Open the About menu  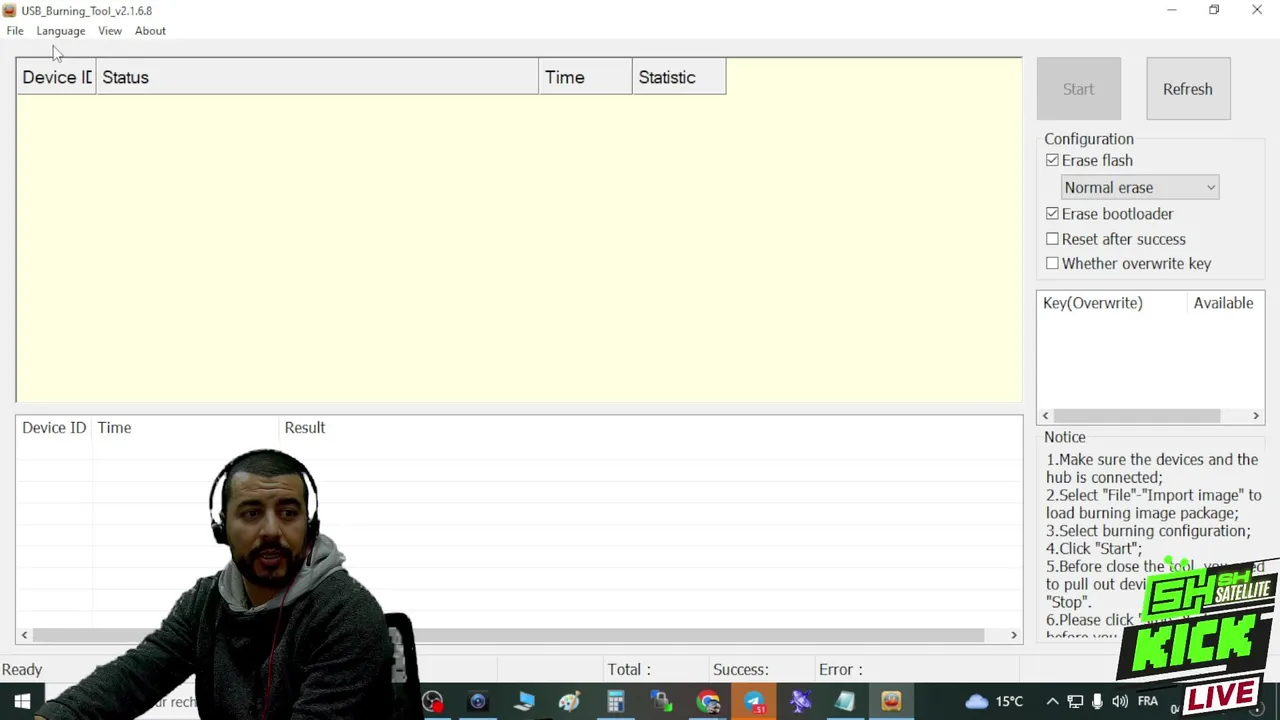(x=150, y=31)
